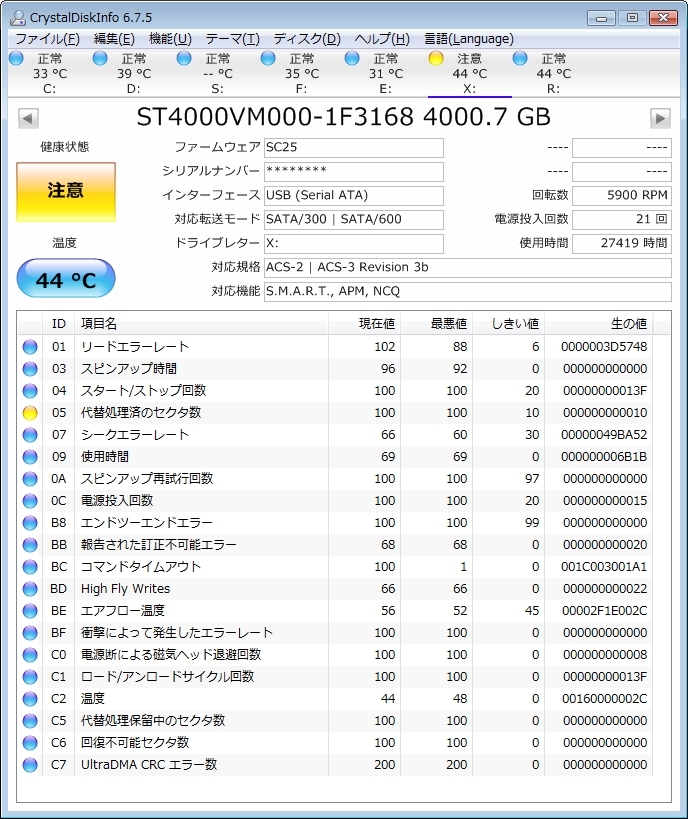
Task: Click status icon for BD High Fly Writes
Action: pos(30,589)
